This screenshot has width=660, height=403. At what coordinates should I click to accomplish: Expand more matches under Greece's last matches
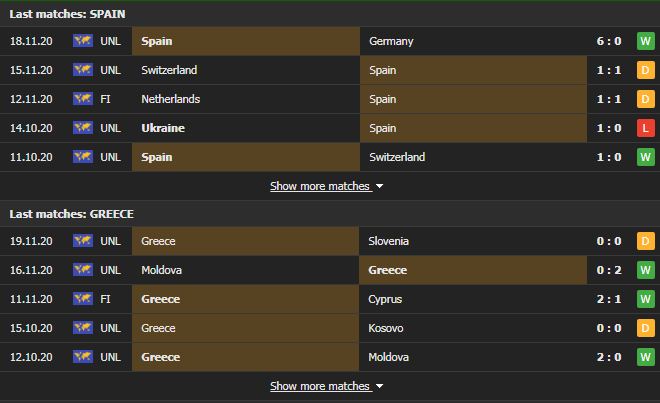[320, 386]
